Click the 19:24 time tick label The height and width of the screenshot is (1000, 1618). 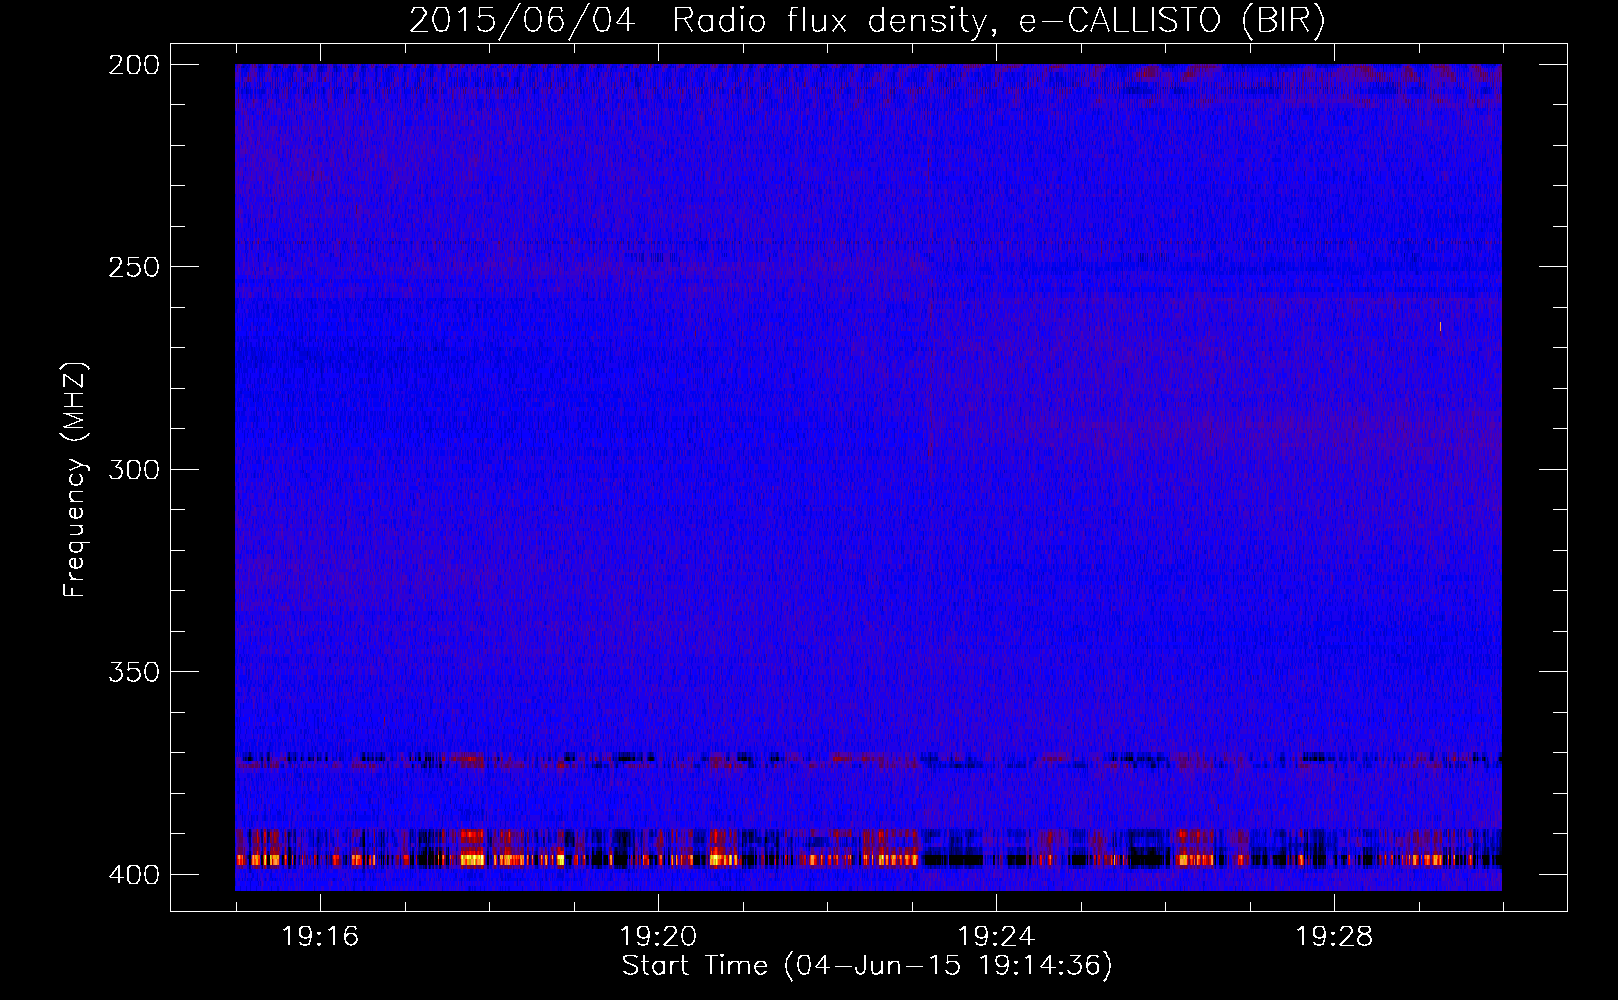pos(996,936)
